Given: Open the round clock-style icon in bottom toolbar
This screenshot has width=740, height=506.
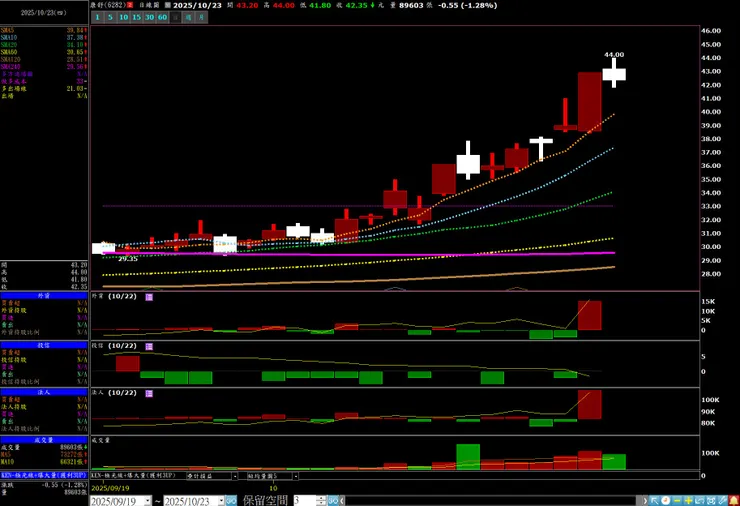Looking at the screenshot, I should pyautogui.click(x=665, y=500).
